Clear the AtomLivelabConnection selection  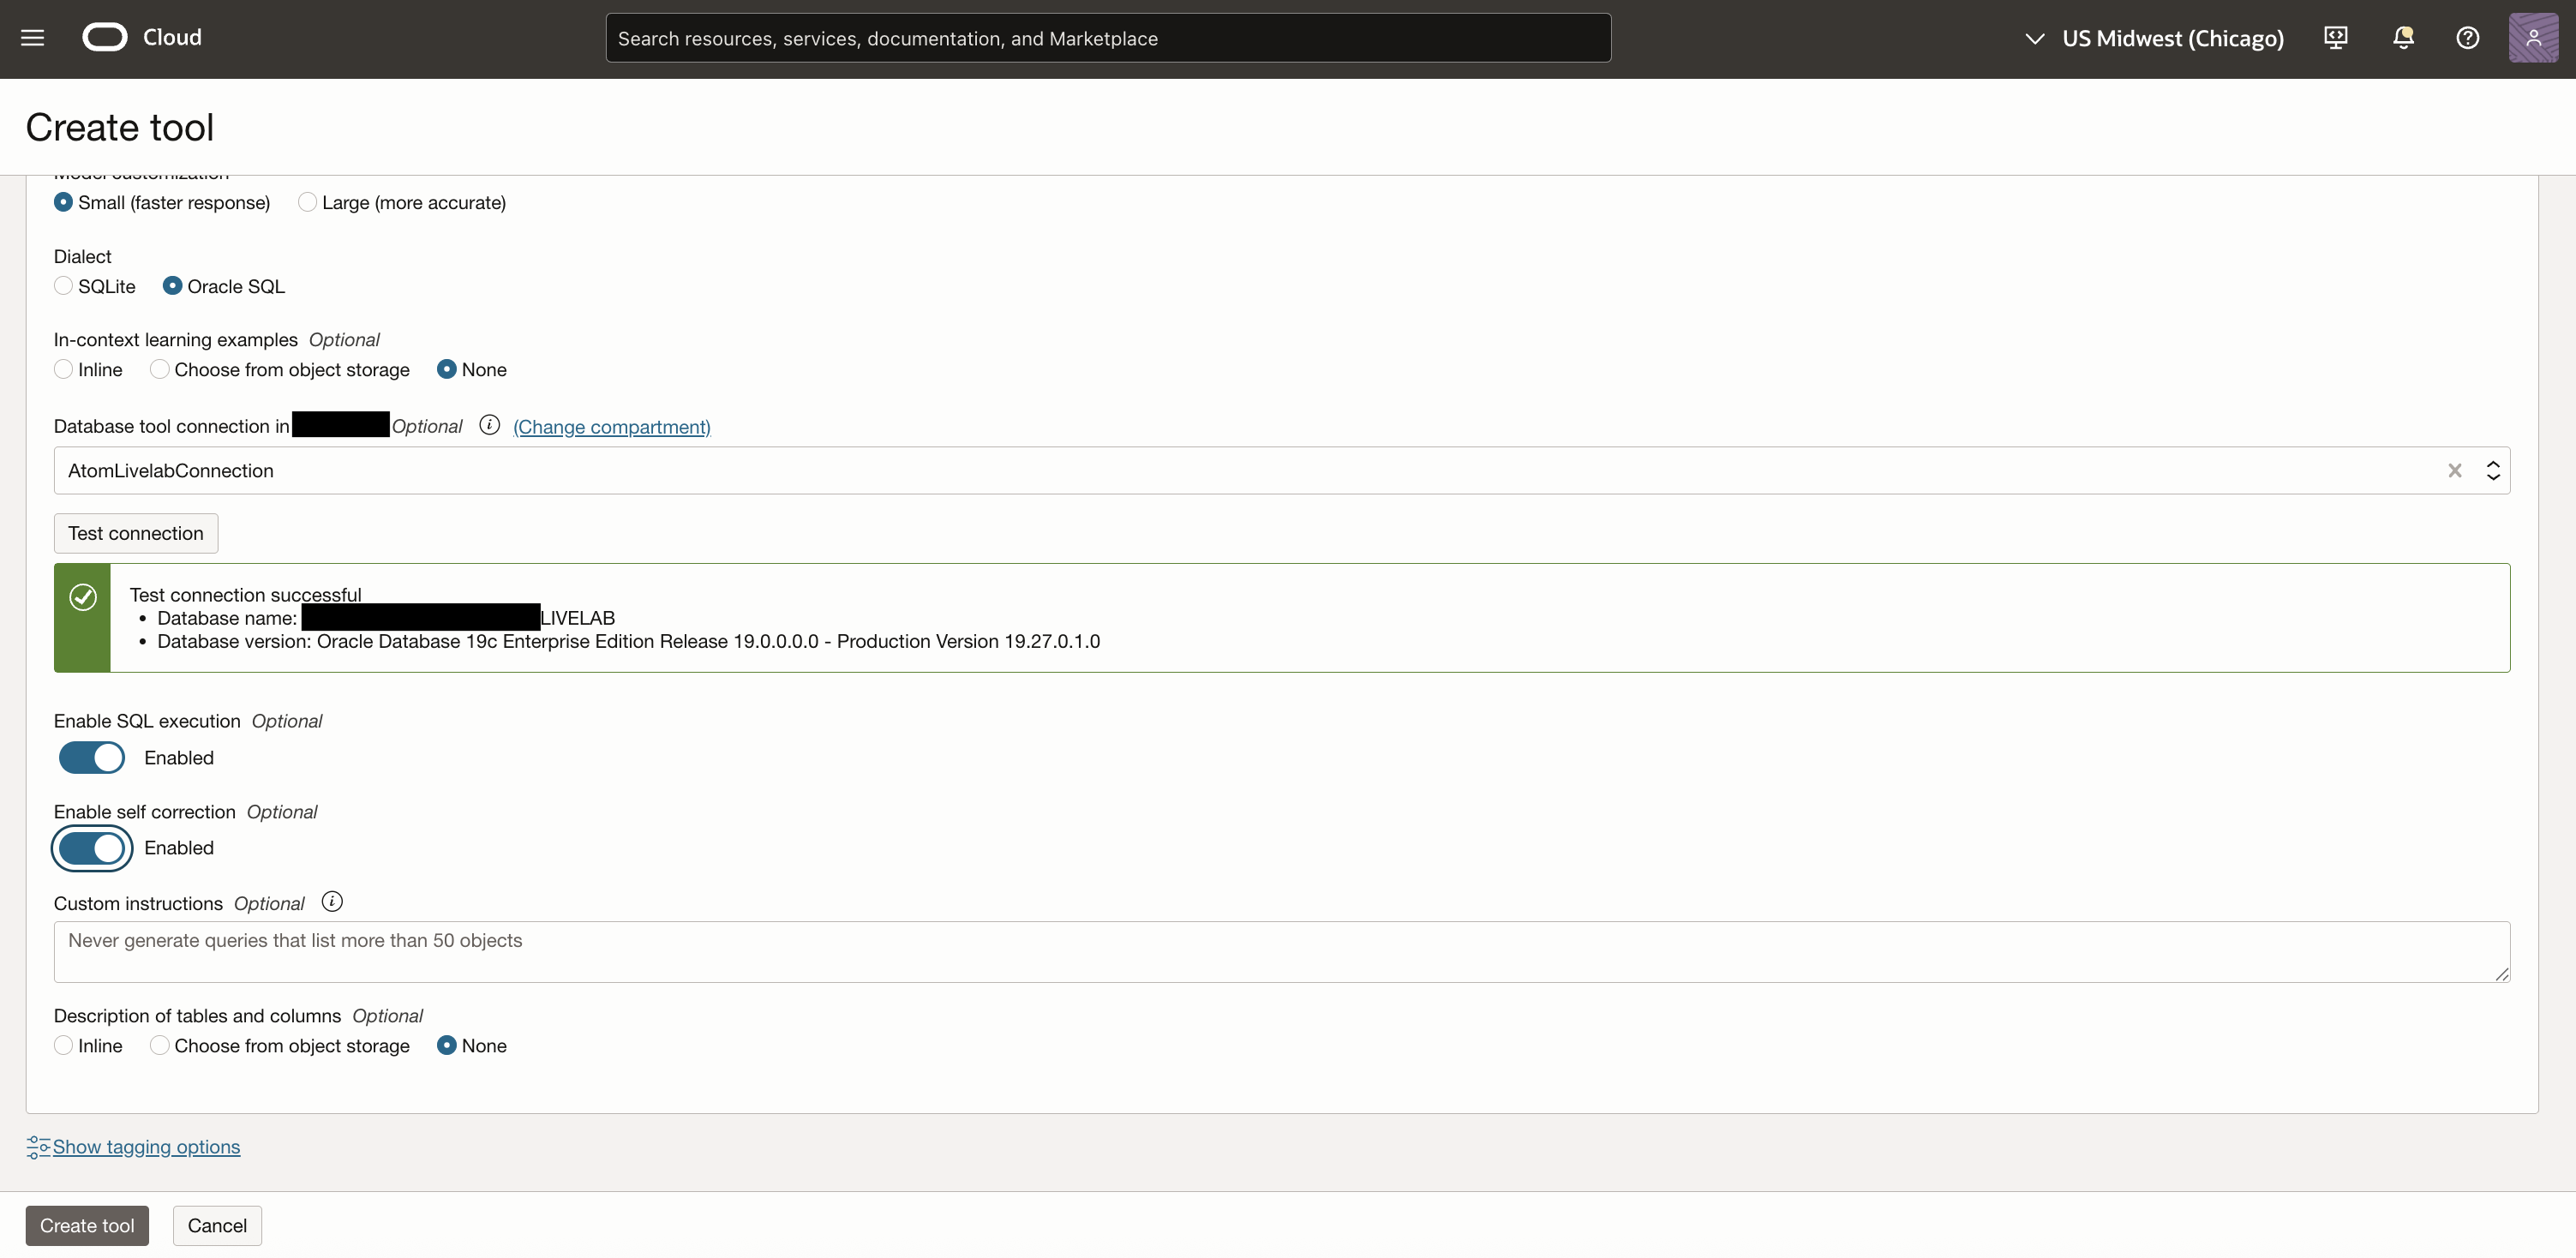(2454, 470)
